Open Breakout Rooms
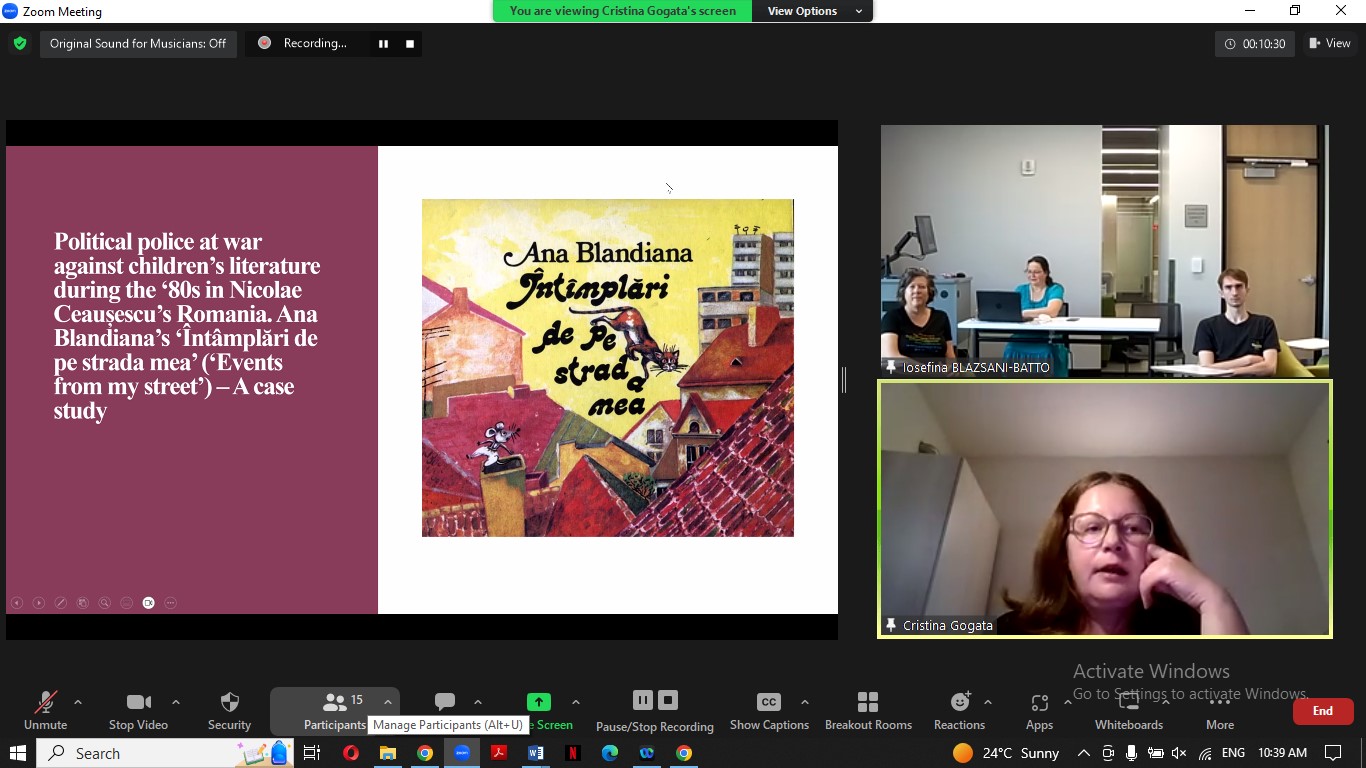Image resolution: width=1366 pixels, height=768 pixels. coord(868,711)
